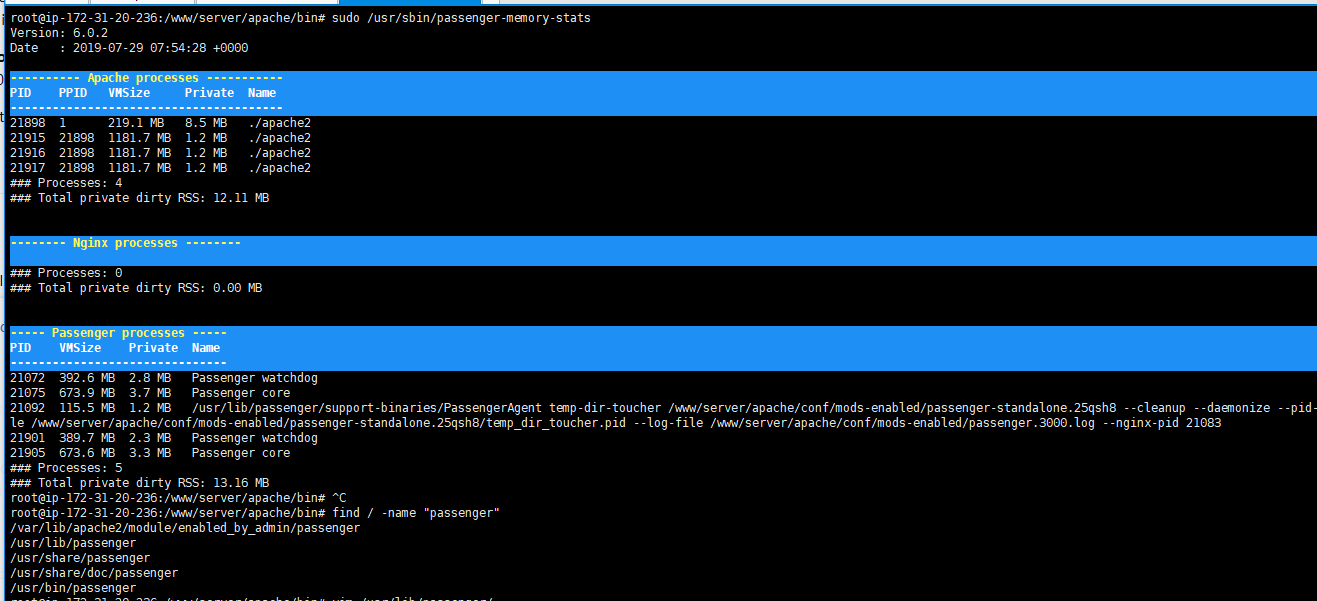
Task: Select the 'Version: 6.0.2' line
Action: click(59, 33)
